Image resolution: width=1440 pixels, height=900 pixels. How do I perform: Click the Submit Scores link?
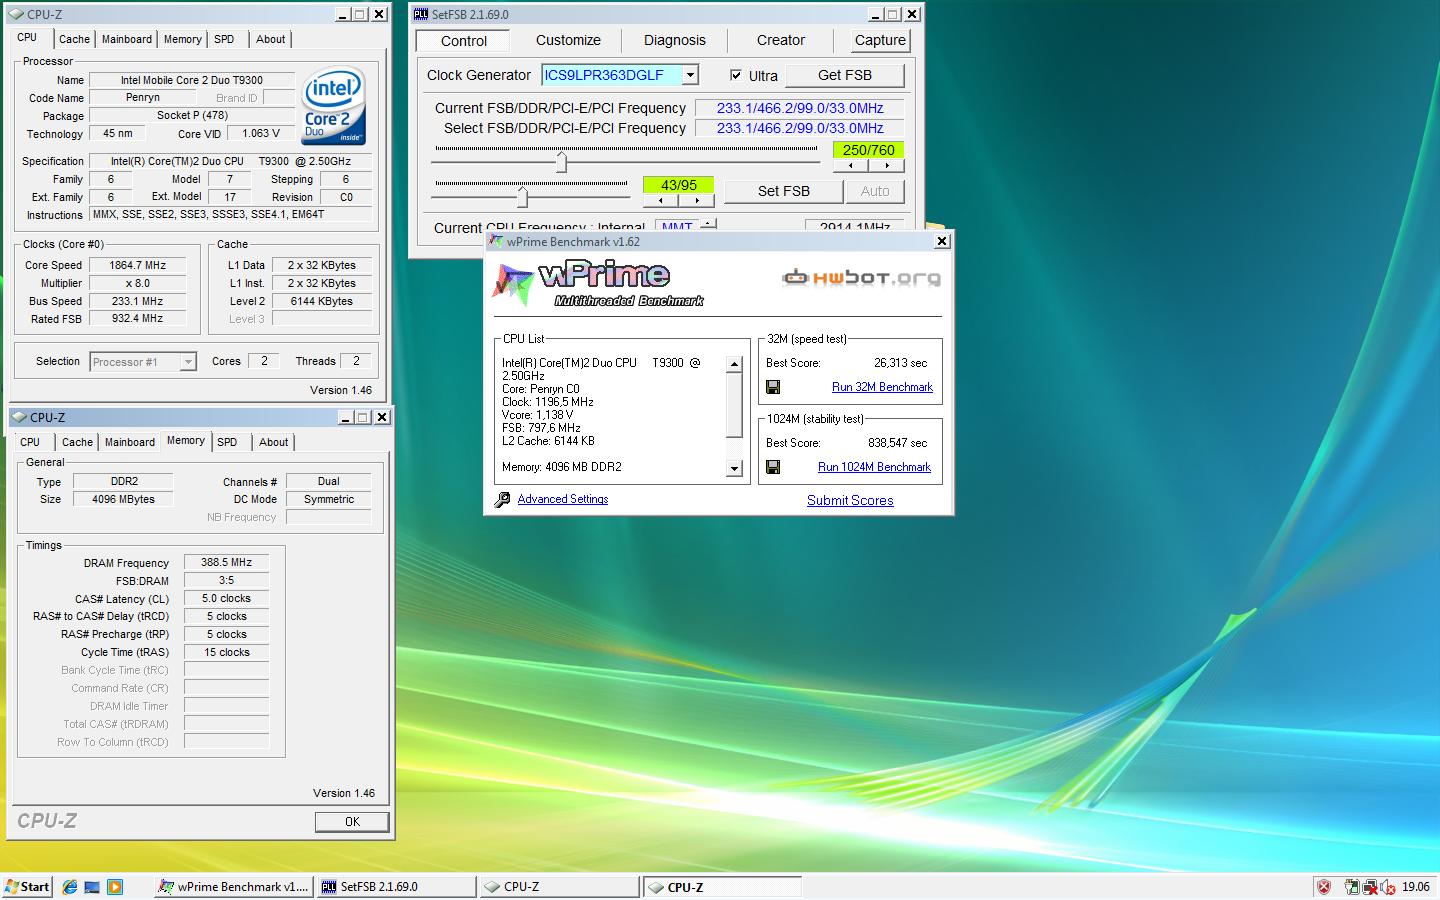point(850,500)
